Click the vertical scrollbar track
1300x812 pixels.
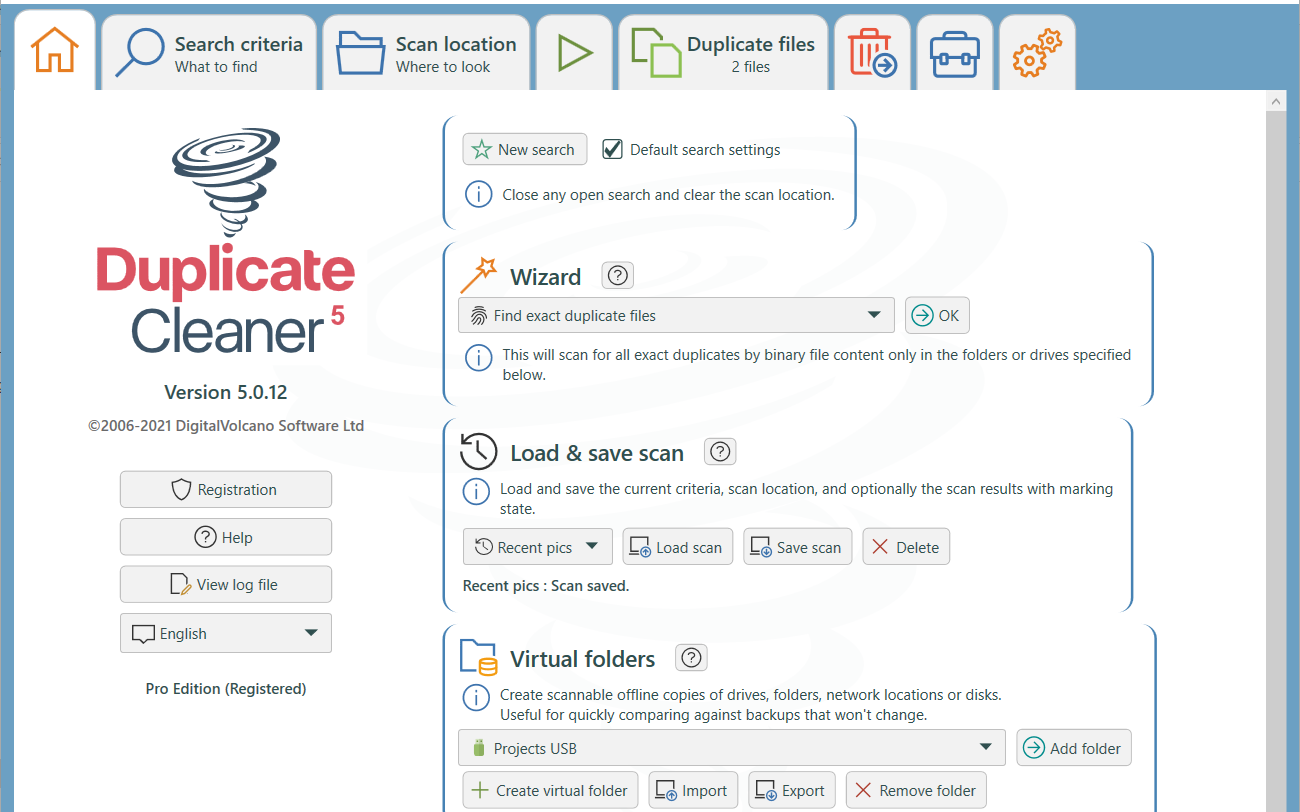[1276, 460]
